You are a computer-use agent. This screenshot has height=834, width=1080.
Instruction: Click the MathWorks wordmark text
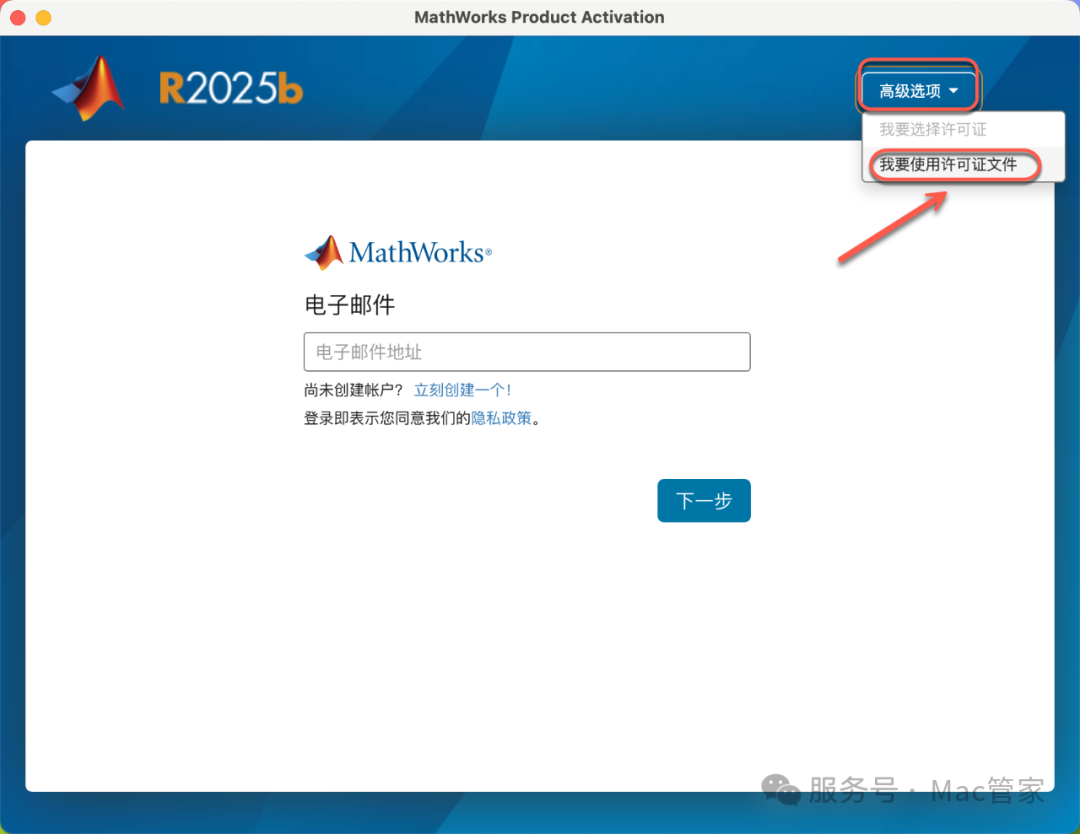coord(418,252)
